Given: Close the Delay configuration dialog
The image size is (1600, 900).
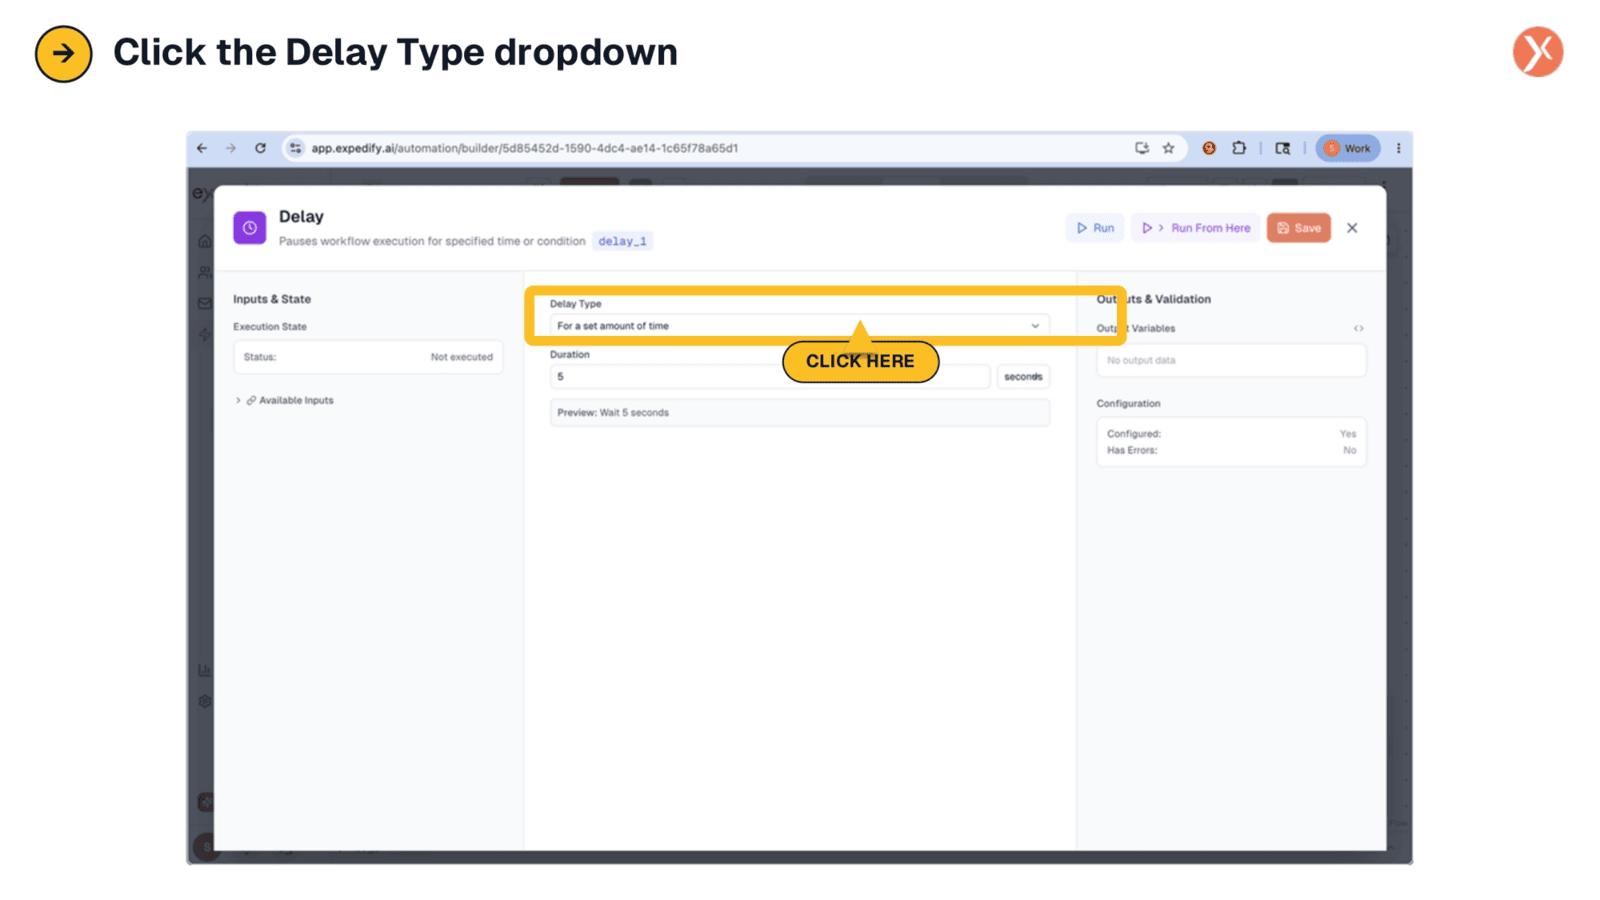Looking at the screenshot, I should [1352, 228].
